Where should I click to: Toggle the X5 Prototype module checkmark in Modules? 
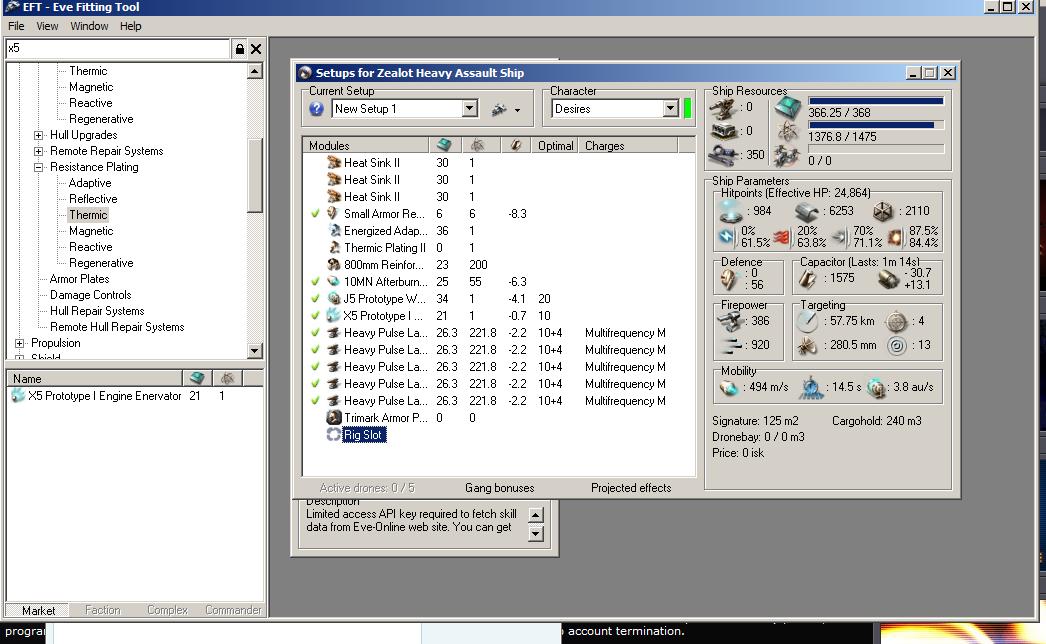point(316,316)
